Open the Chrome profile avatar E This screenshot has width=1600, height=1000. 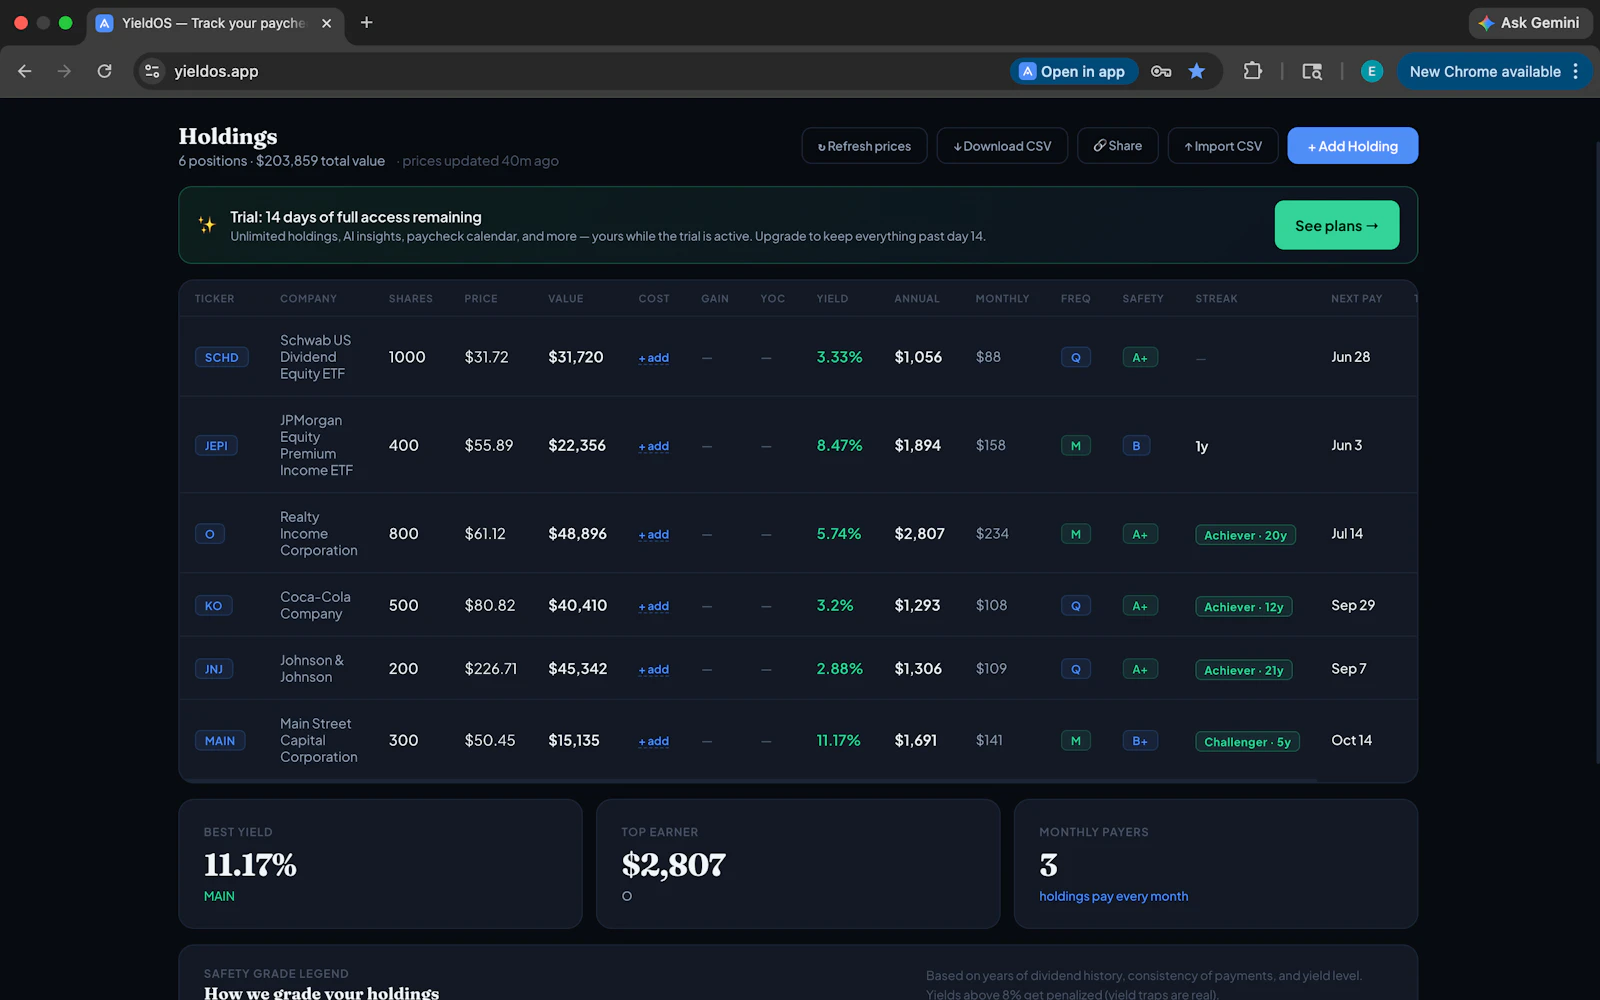[1371, 71]
